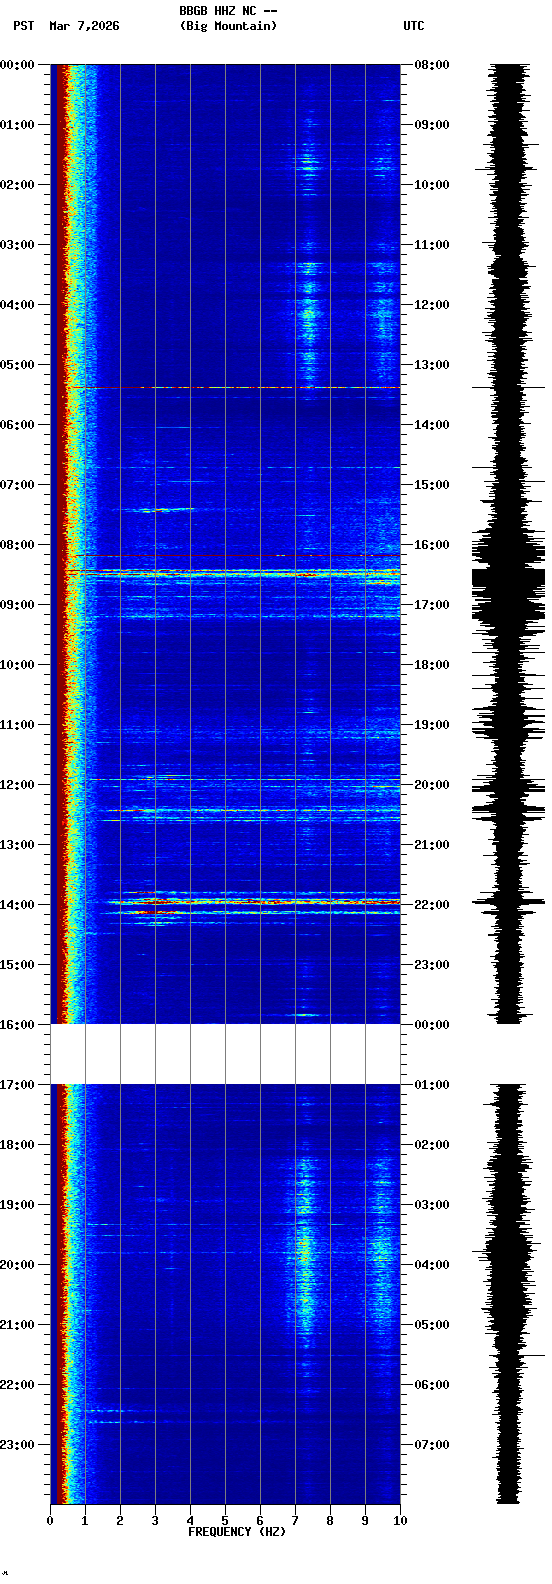Click the 20:00 UTC label on right axis
552x1584 pixels.
432,785
